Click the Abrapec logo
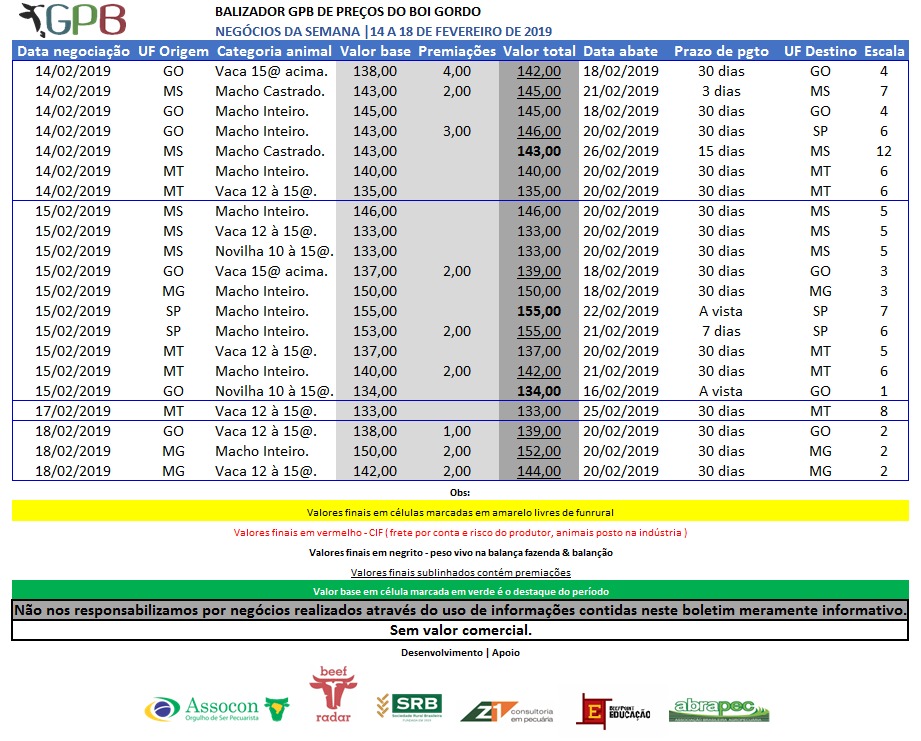Screen dimensions: 921x741 (719, 710)
